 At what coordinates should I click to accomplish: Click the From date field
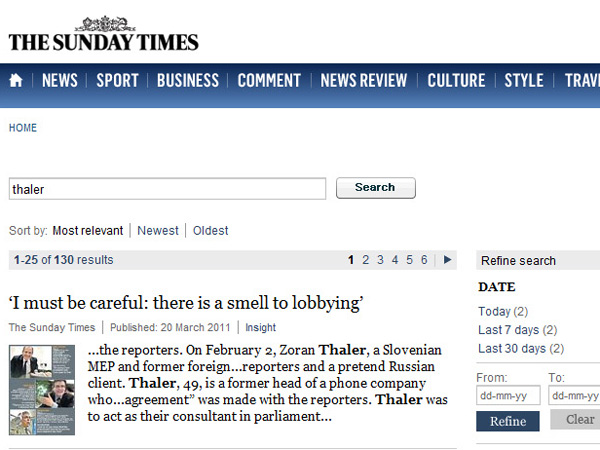[x=508, y=395]
